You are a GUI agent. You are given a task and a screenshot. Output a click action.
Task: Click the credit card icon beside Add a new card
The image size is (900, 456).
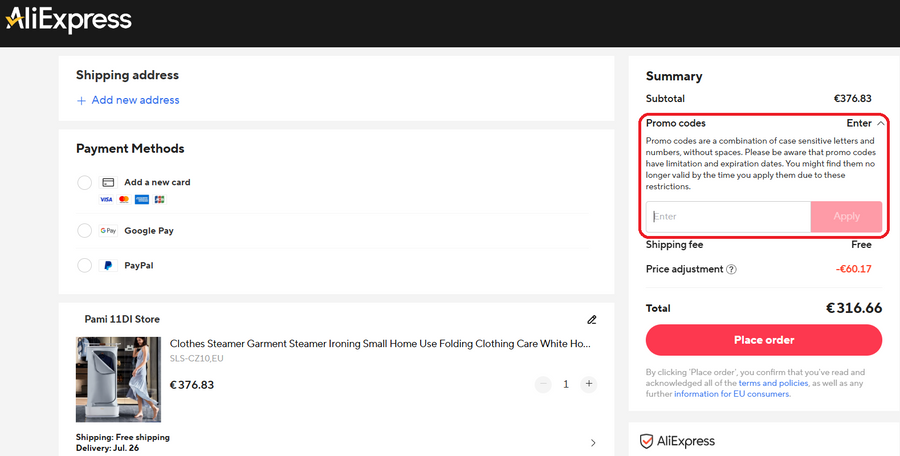click(x=108, y=183)
